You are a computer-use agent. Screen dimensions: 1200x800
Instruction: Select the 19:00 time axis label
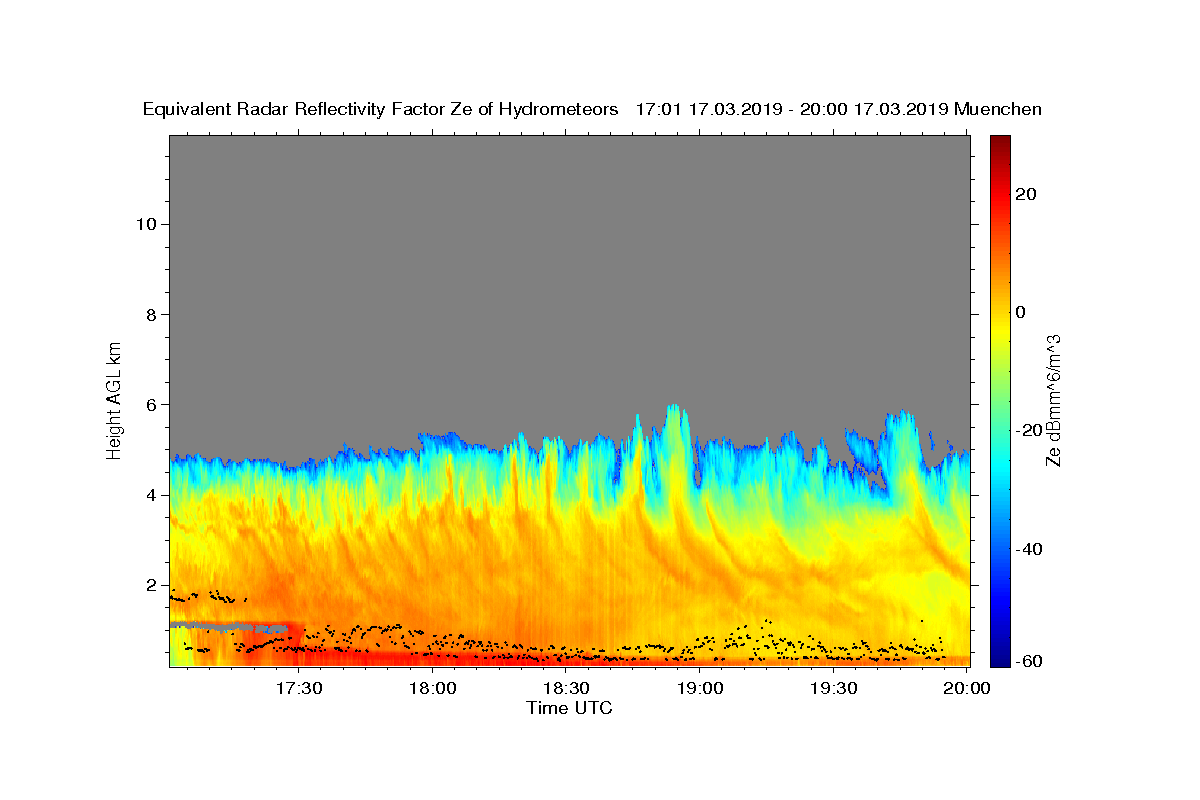701,689
